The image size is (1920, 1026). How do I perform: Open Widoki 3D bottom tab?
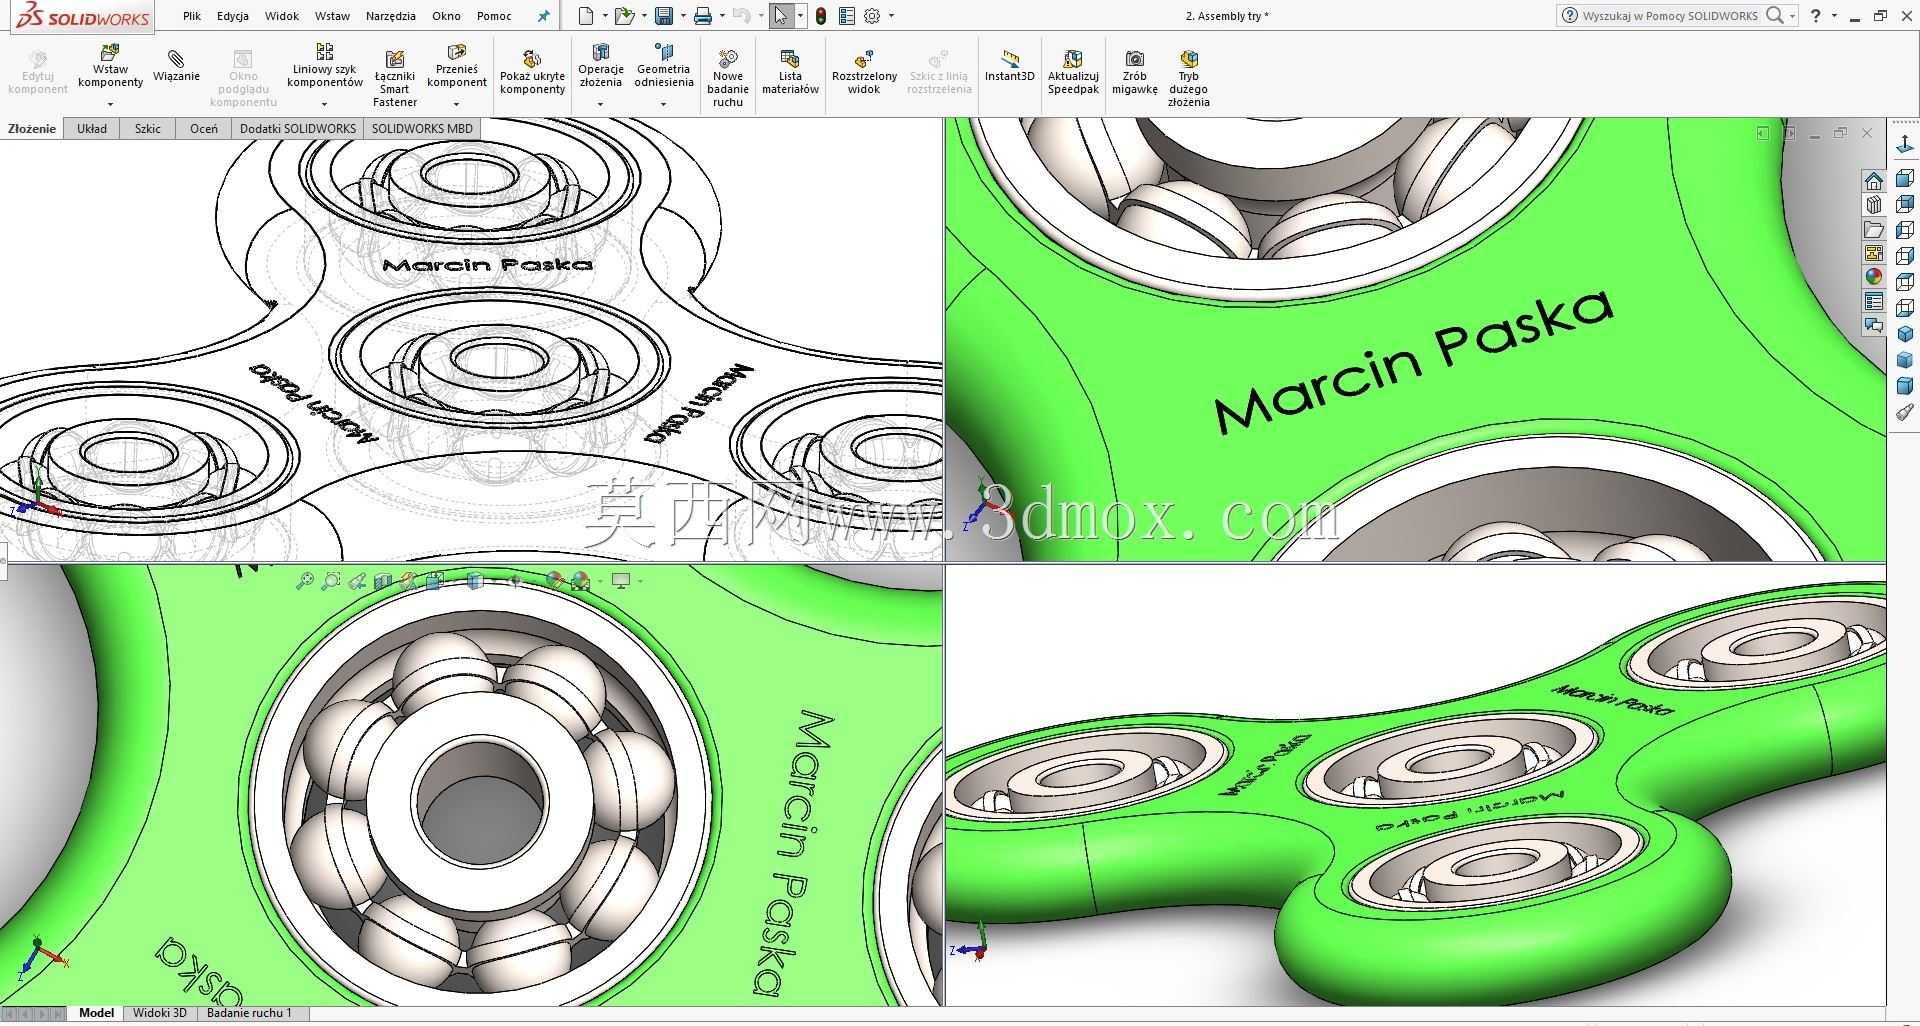click(160, 1013)
